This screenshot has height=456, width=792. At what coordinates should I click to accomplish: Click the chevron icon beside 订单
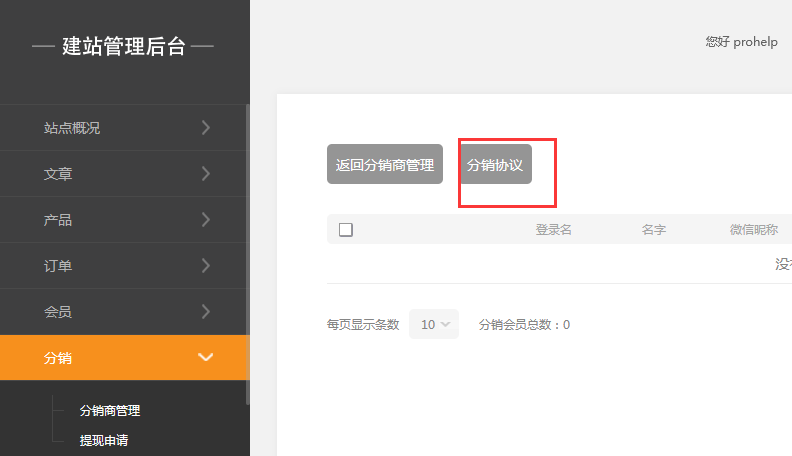coord(205,265)
